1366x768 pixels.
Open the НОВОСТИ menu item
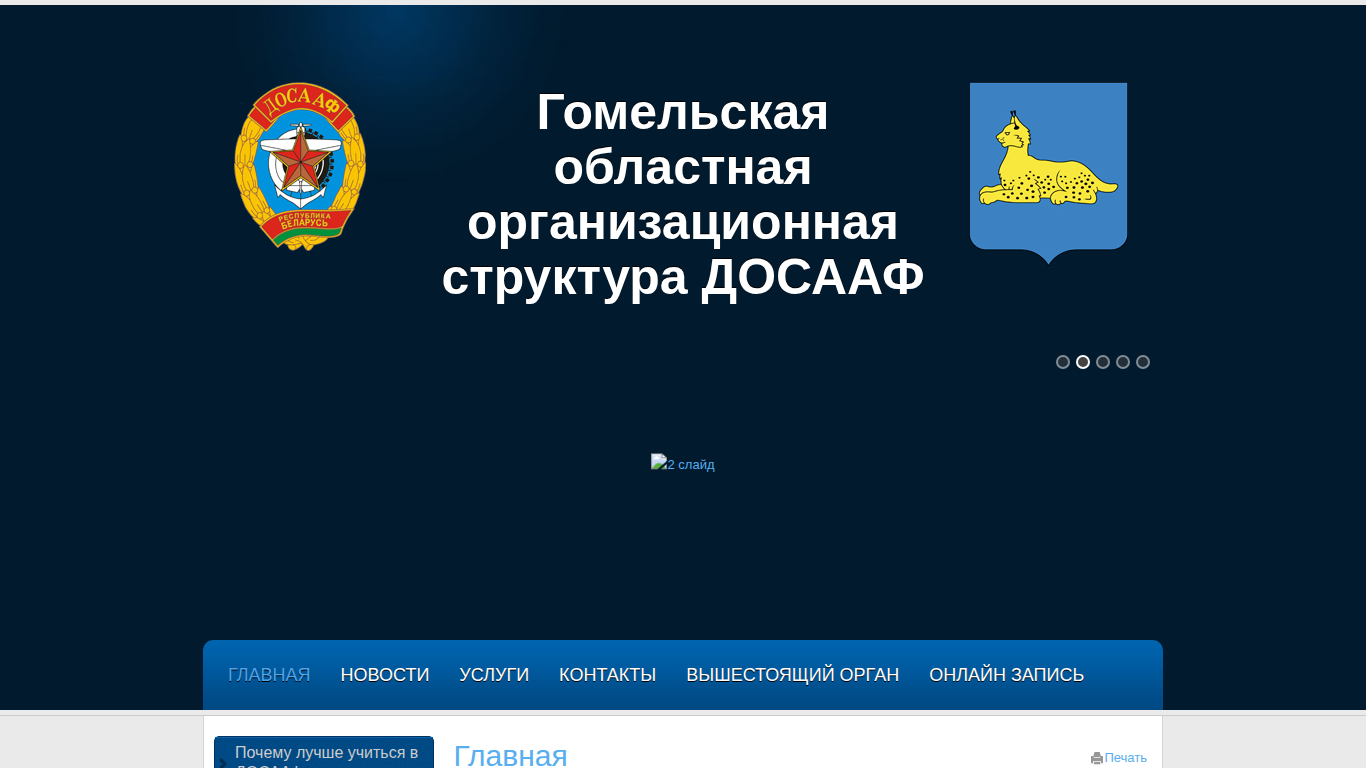click(x=385, y=675)
